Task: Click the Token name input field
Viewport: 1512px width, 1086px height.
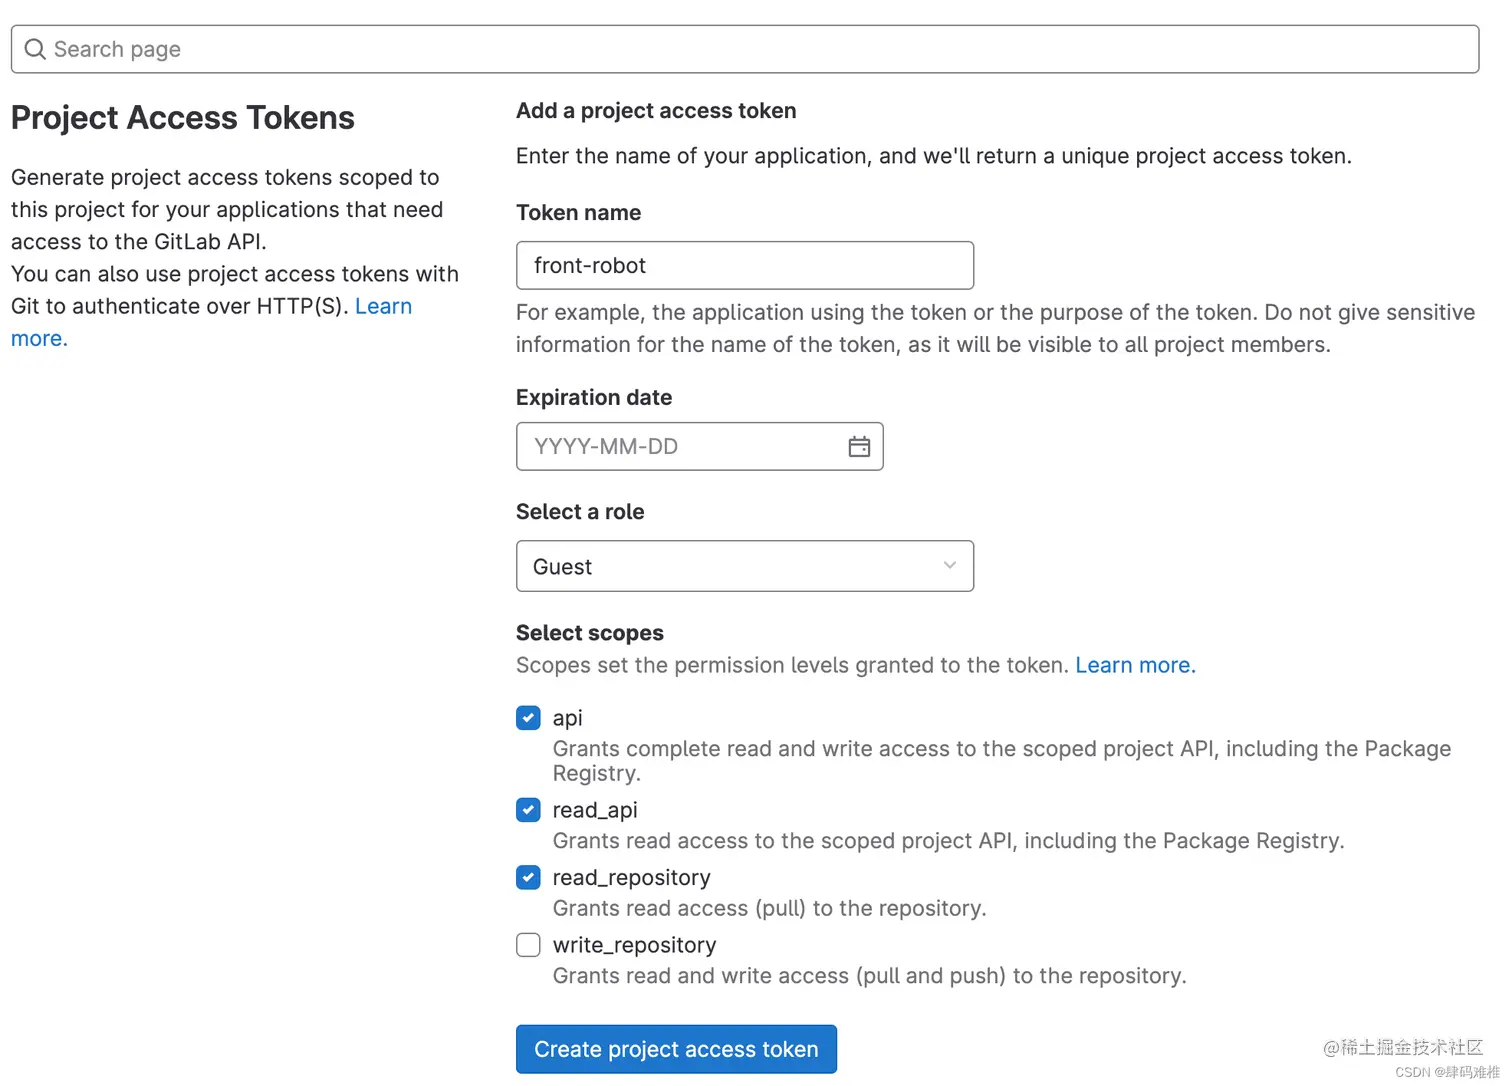Action: click(x=745, y=265)
